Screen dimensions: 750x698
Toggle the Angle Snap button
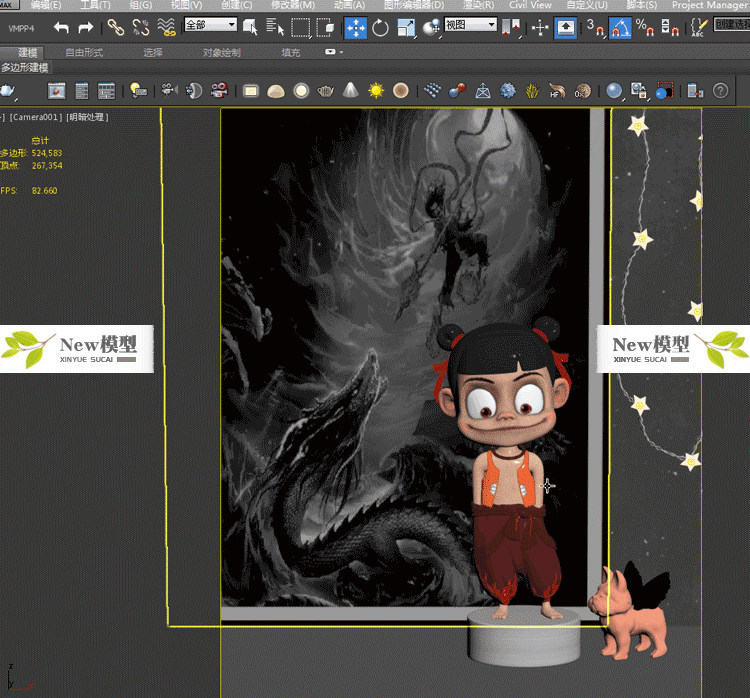tap(620, 27)
